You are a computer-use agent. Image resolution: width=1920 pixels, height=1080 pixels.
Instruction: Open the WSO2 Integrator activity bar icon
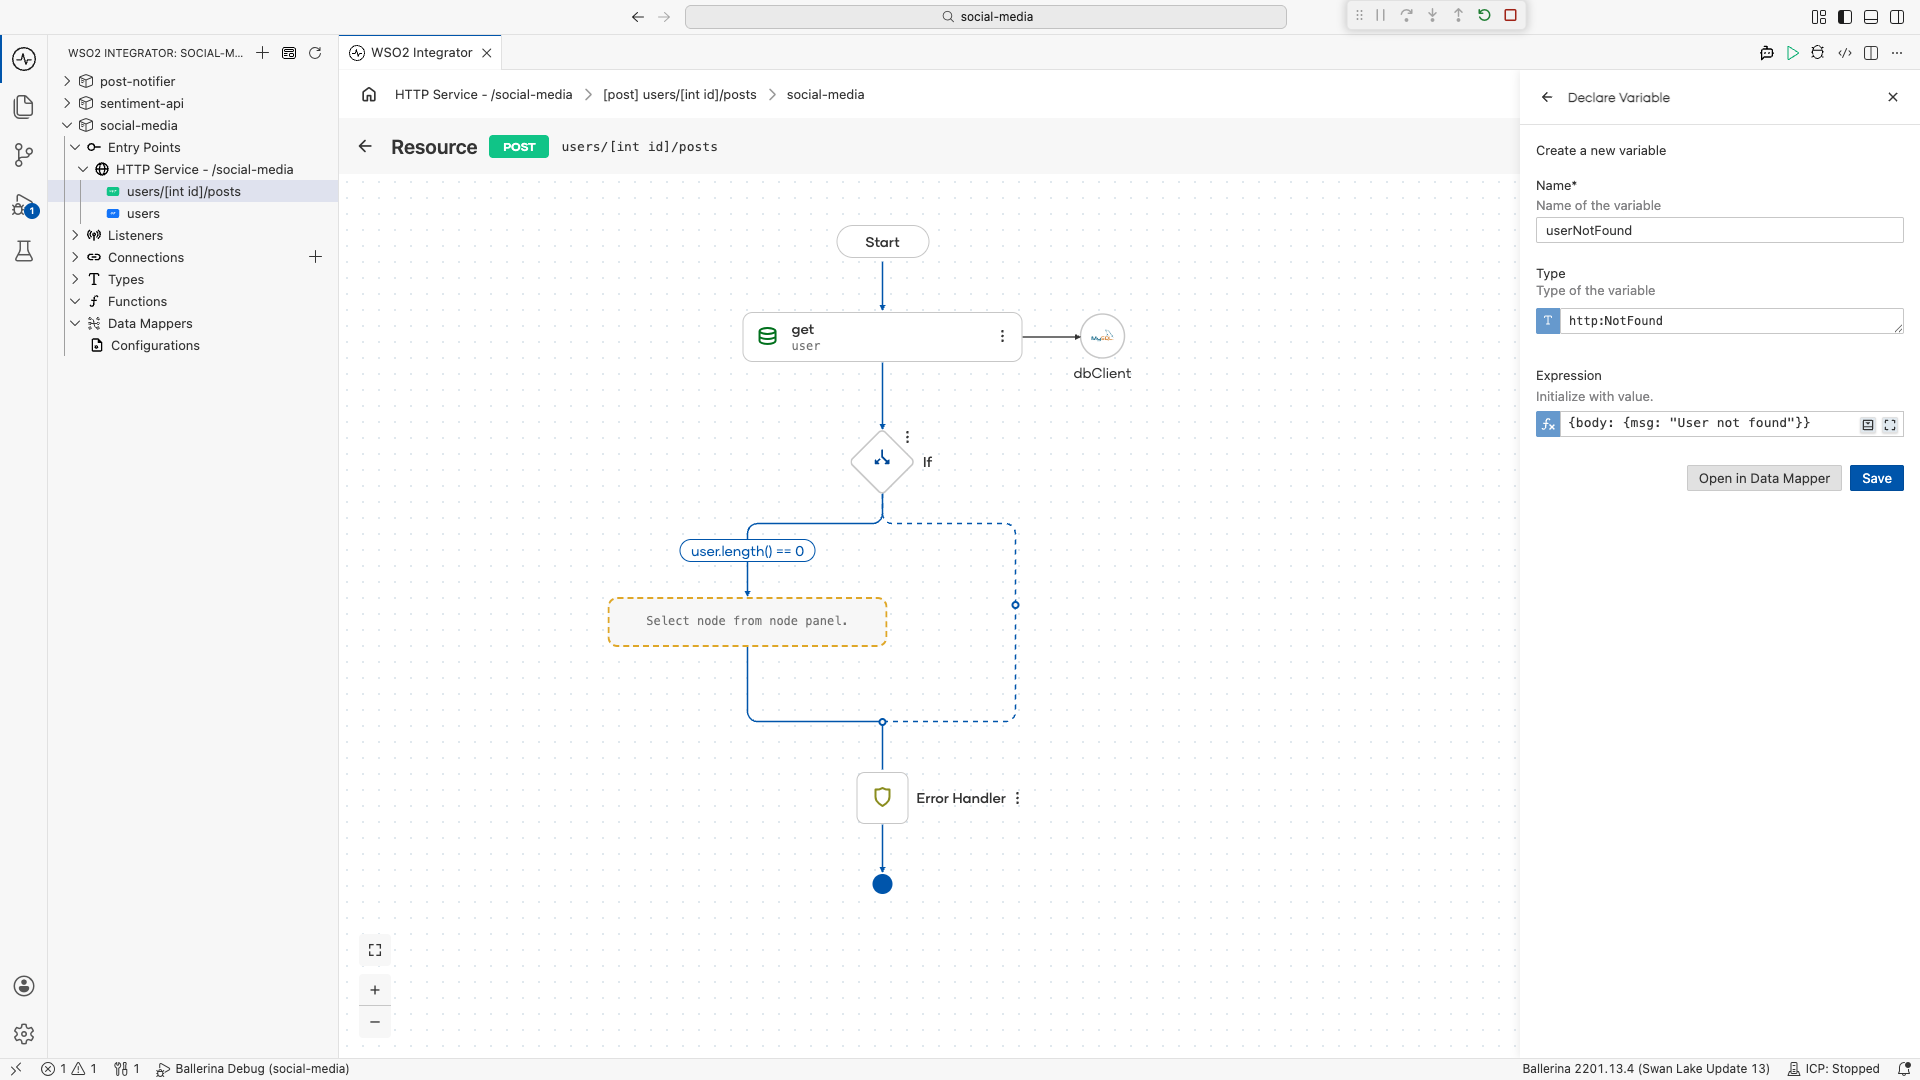pyautogui.click(x=24, y=59)
